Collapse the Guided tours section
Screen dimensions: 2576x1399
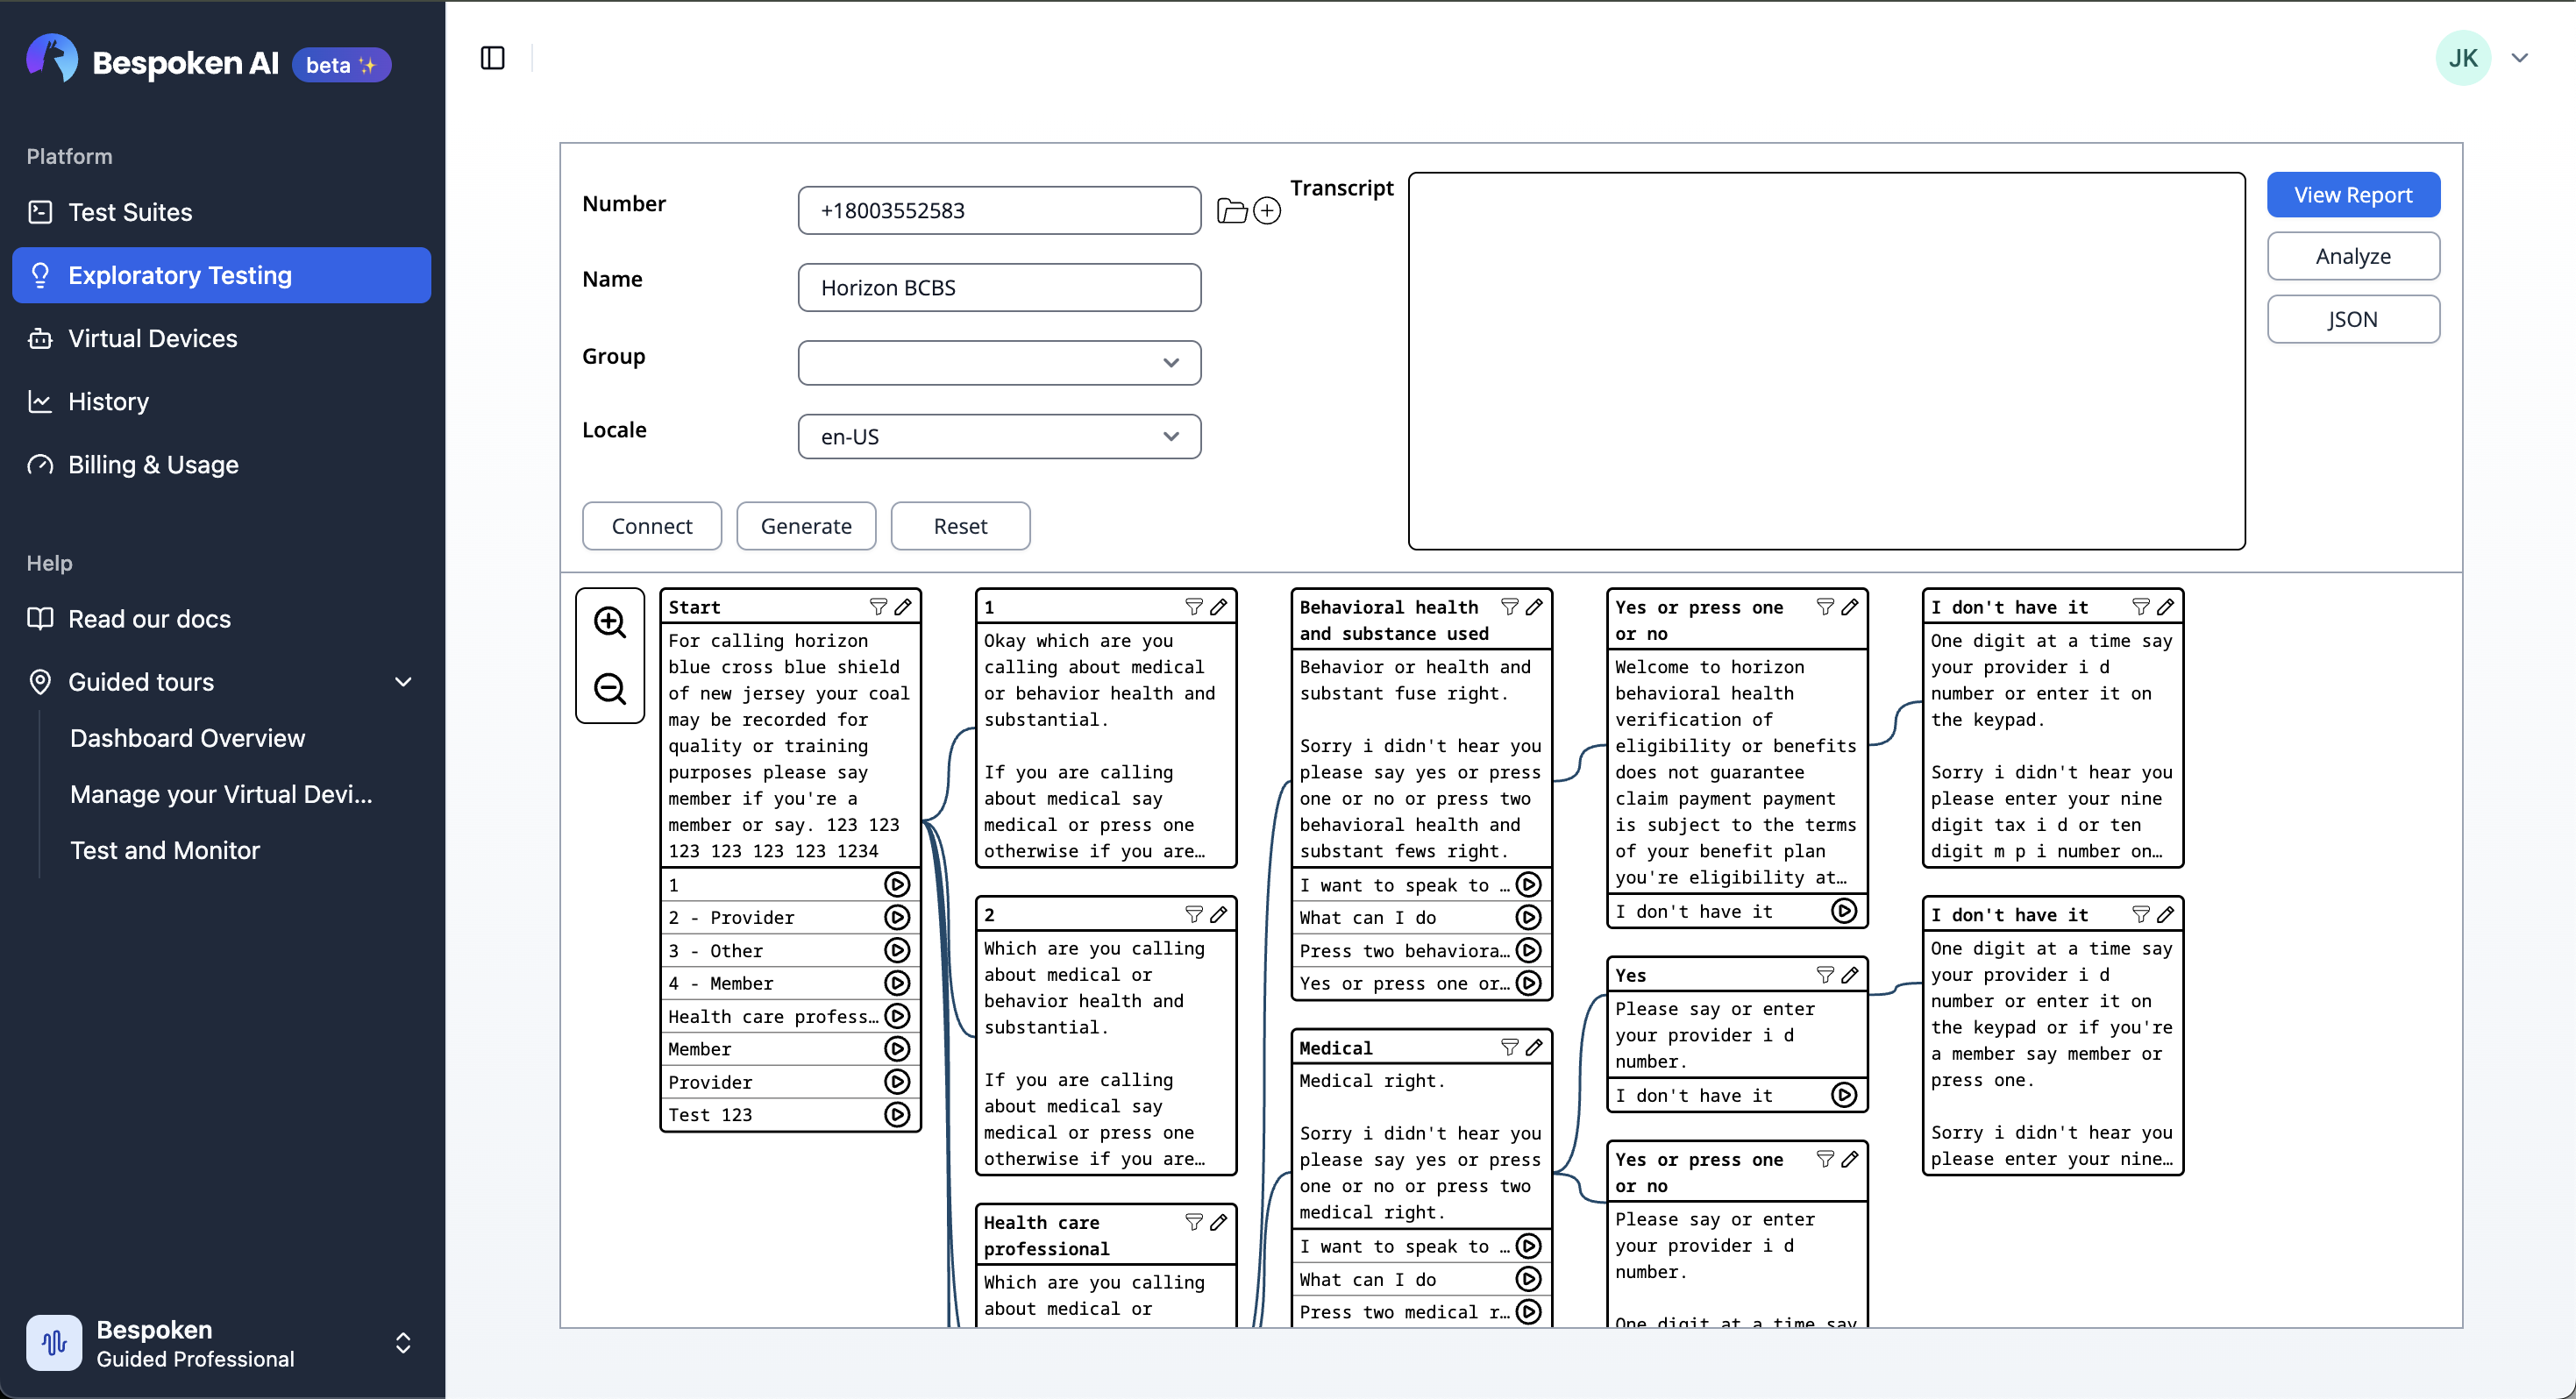click(x=403, y=681)
